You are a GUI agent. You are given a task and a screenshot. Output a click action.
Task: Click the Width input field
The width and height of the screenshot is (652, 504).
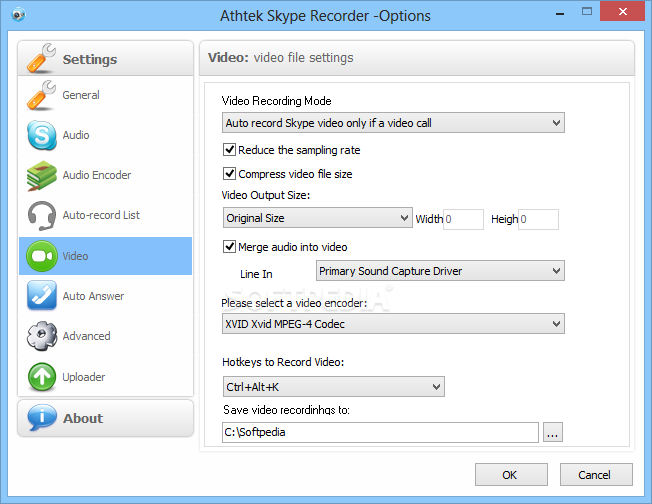[463, 219]
